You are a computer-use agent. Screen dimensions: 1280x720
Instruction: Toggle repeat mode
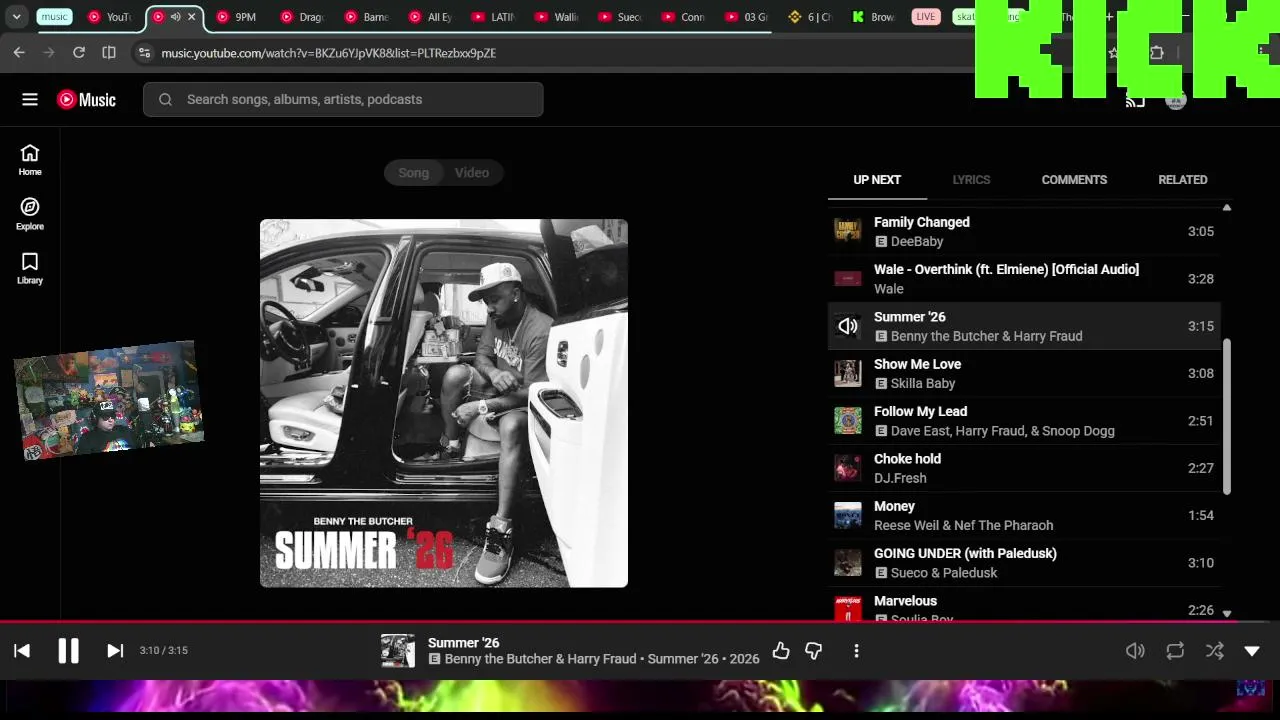pyautogui.click(x=1175, y=651)
